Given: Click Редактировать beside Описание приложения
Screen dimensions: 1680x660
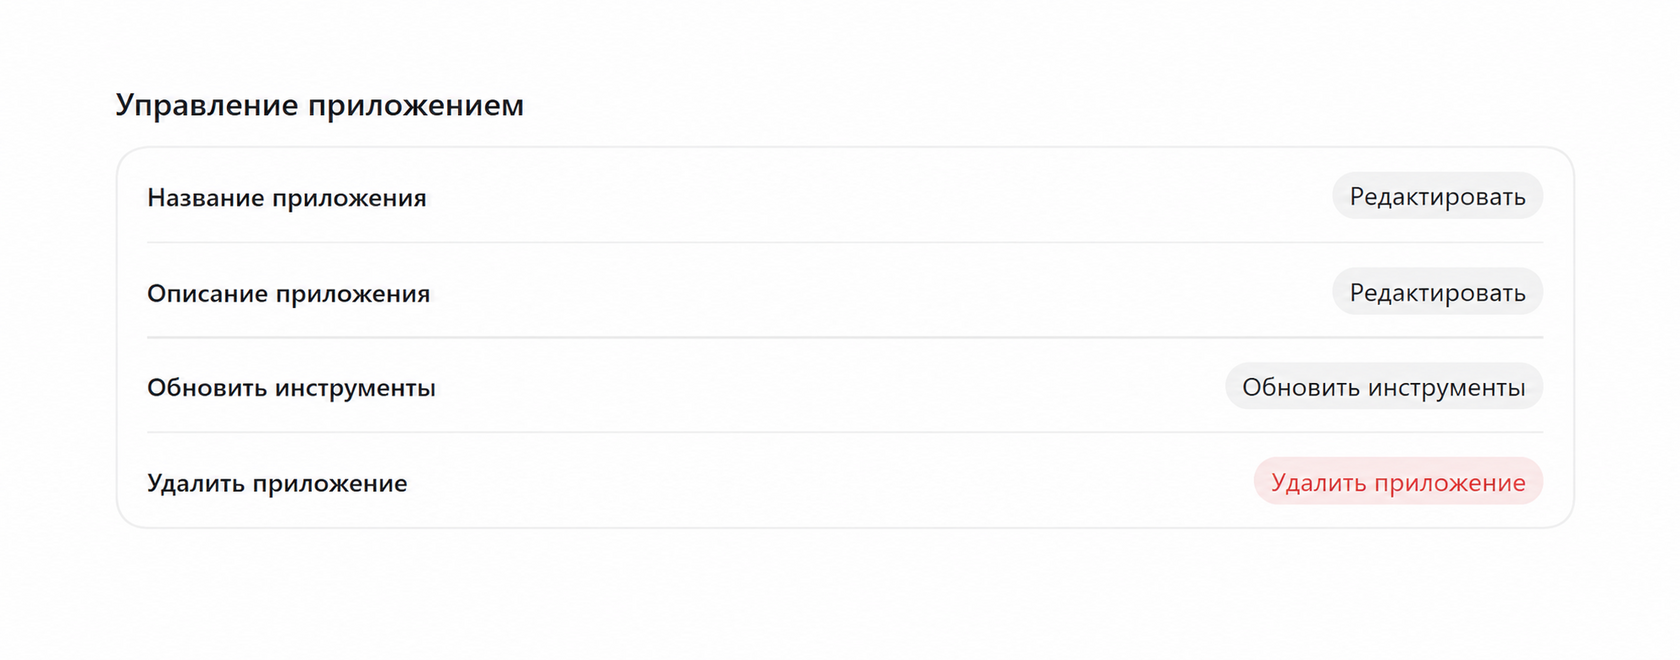Looking at the screenshot, I should click(1437, 292).
